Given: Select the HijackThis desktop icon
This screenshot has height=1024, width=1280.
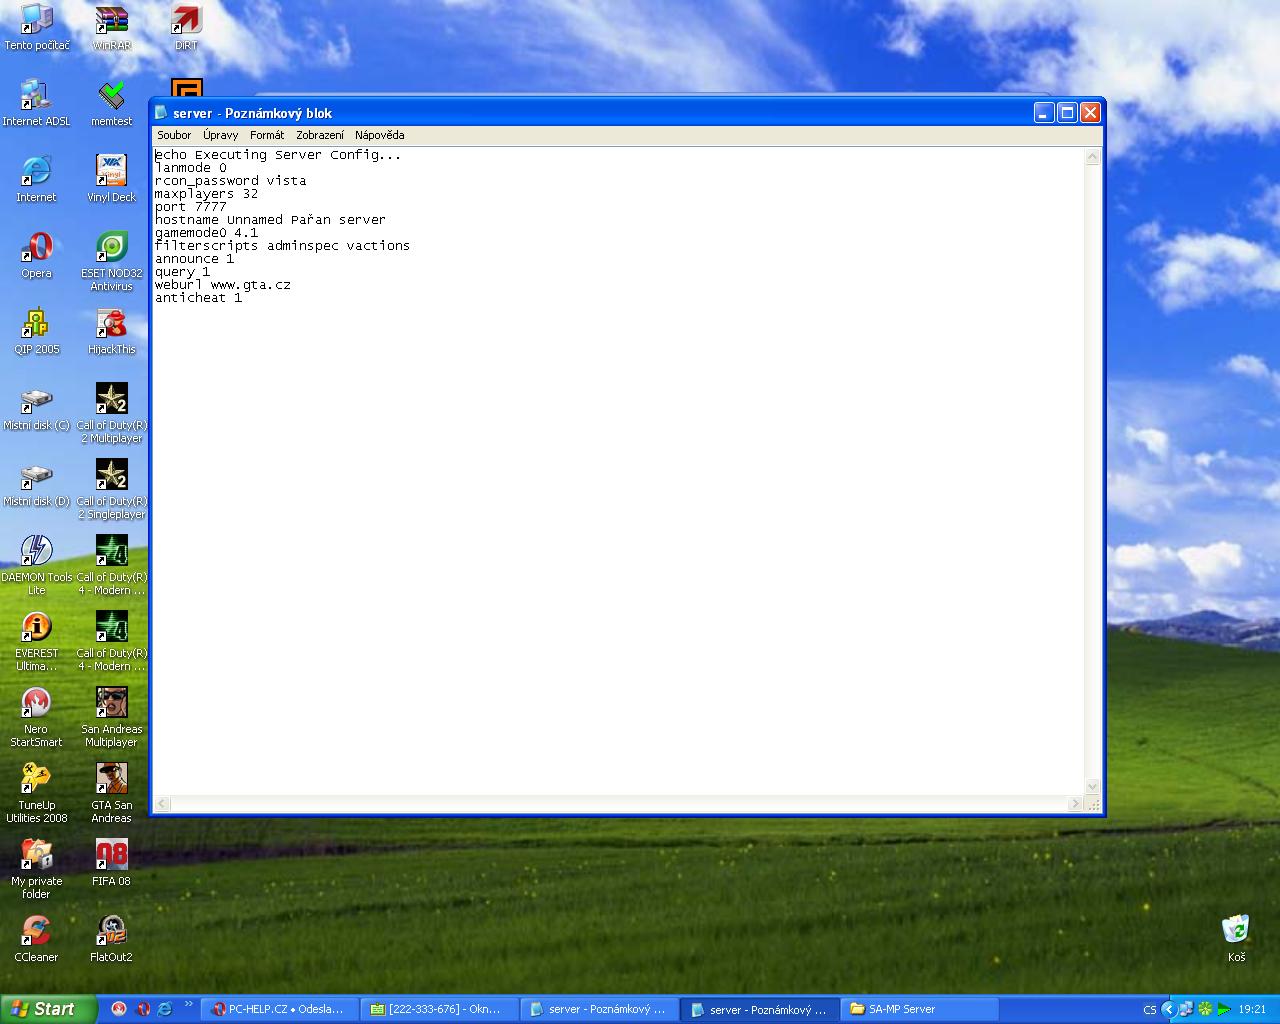Looking at the screenshot, I should [111, 331].
